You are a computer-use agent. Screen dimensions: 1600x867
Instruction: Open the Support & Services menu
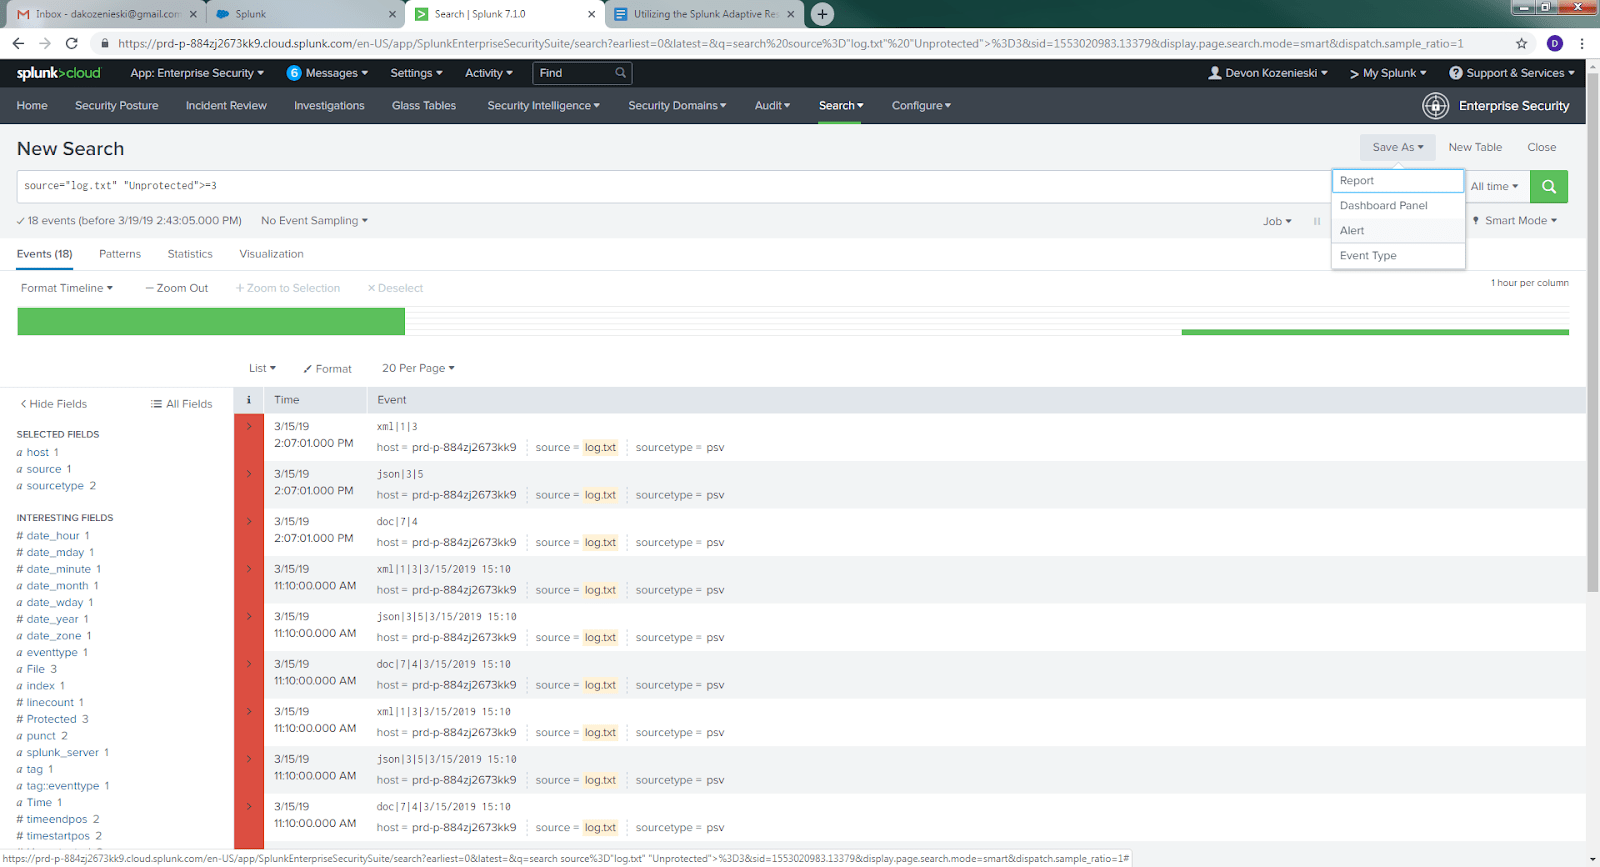(x=1512, y=73)
